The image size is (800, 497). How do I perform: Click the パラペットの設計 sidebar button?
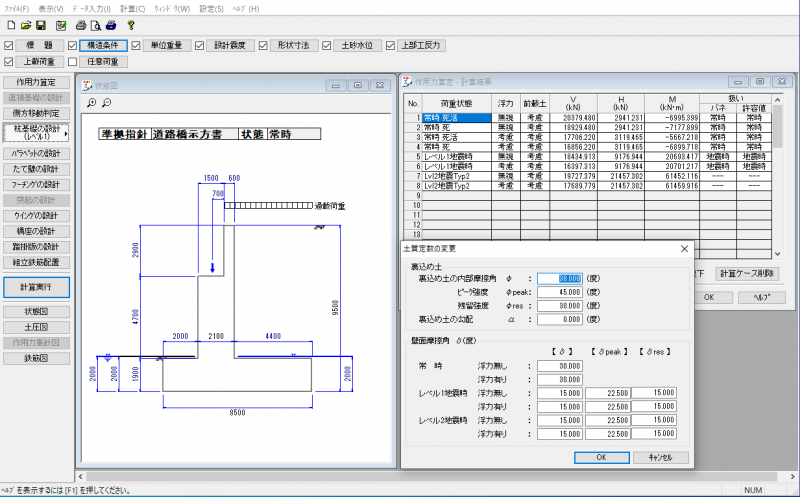[36, 154]
